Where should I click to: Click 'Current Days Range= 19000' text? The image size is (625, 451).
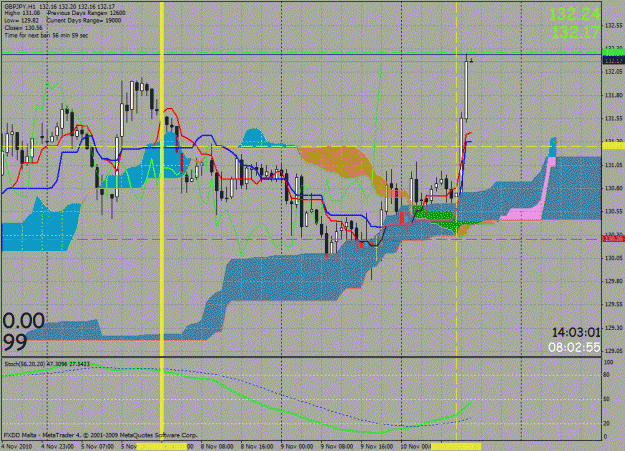(x=84, y=20)
